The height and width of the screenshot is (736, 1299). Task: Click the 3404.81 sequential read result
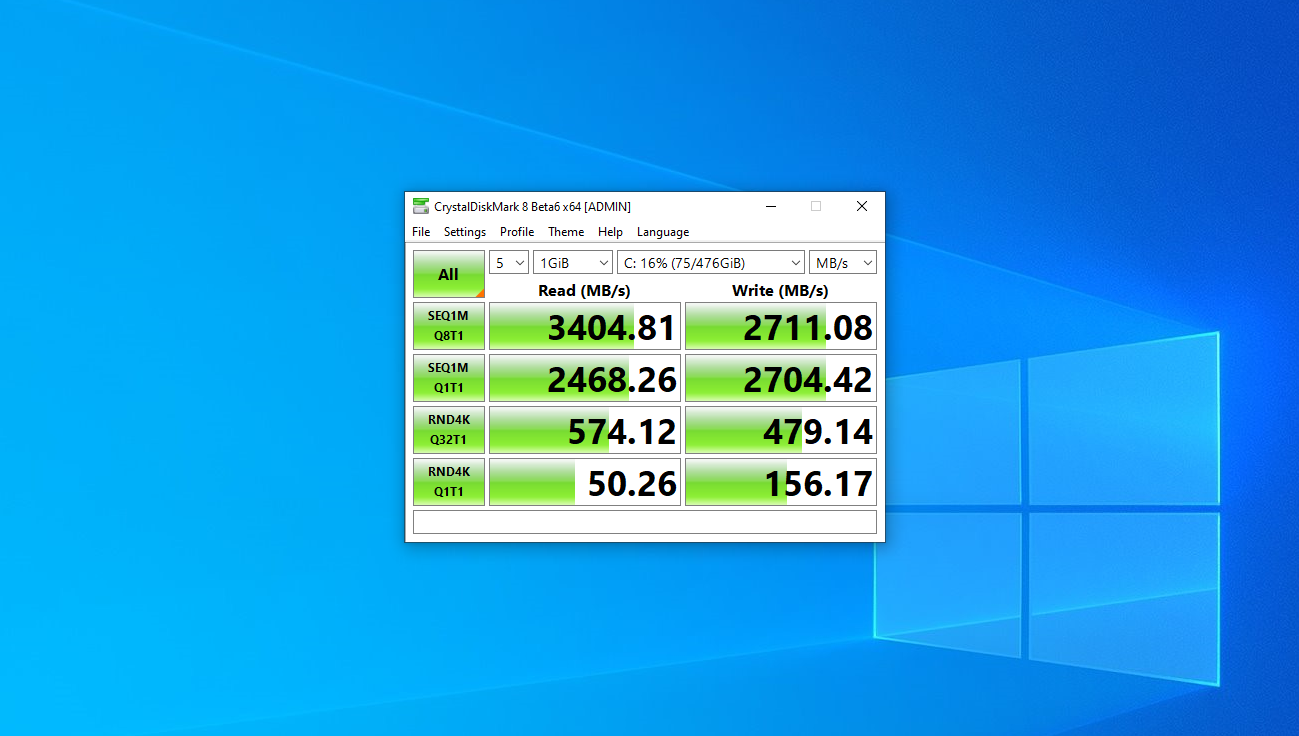[x=585, y=326]
